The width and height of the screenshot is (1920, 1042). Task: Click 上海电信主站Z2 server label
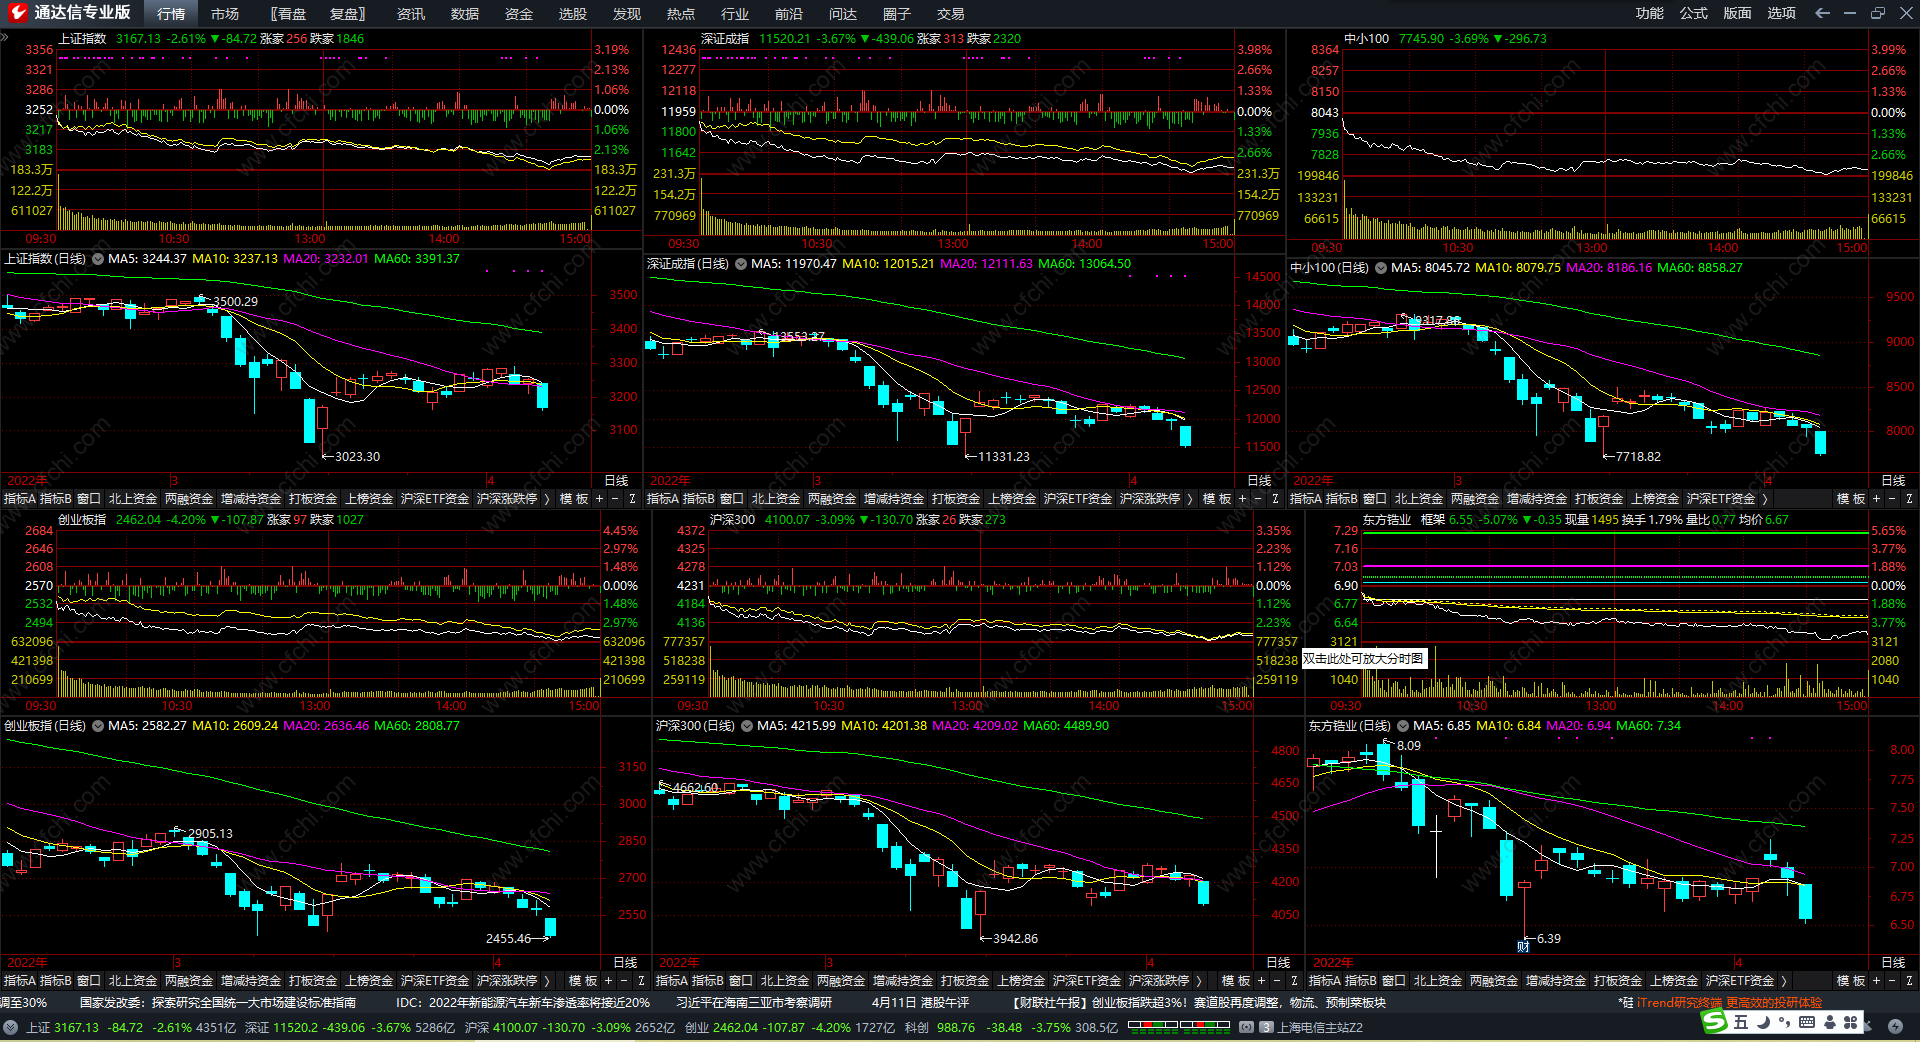pyautogui.click(x=1320, y=1027)
